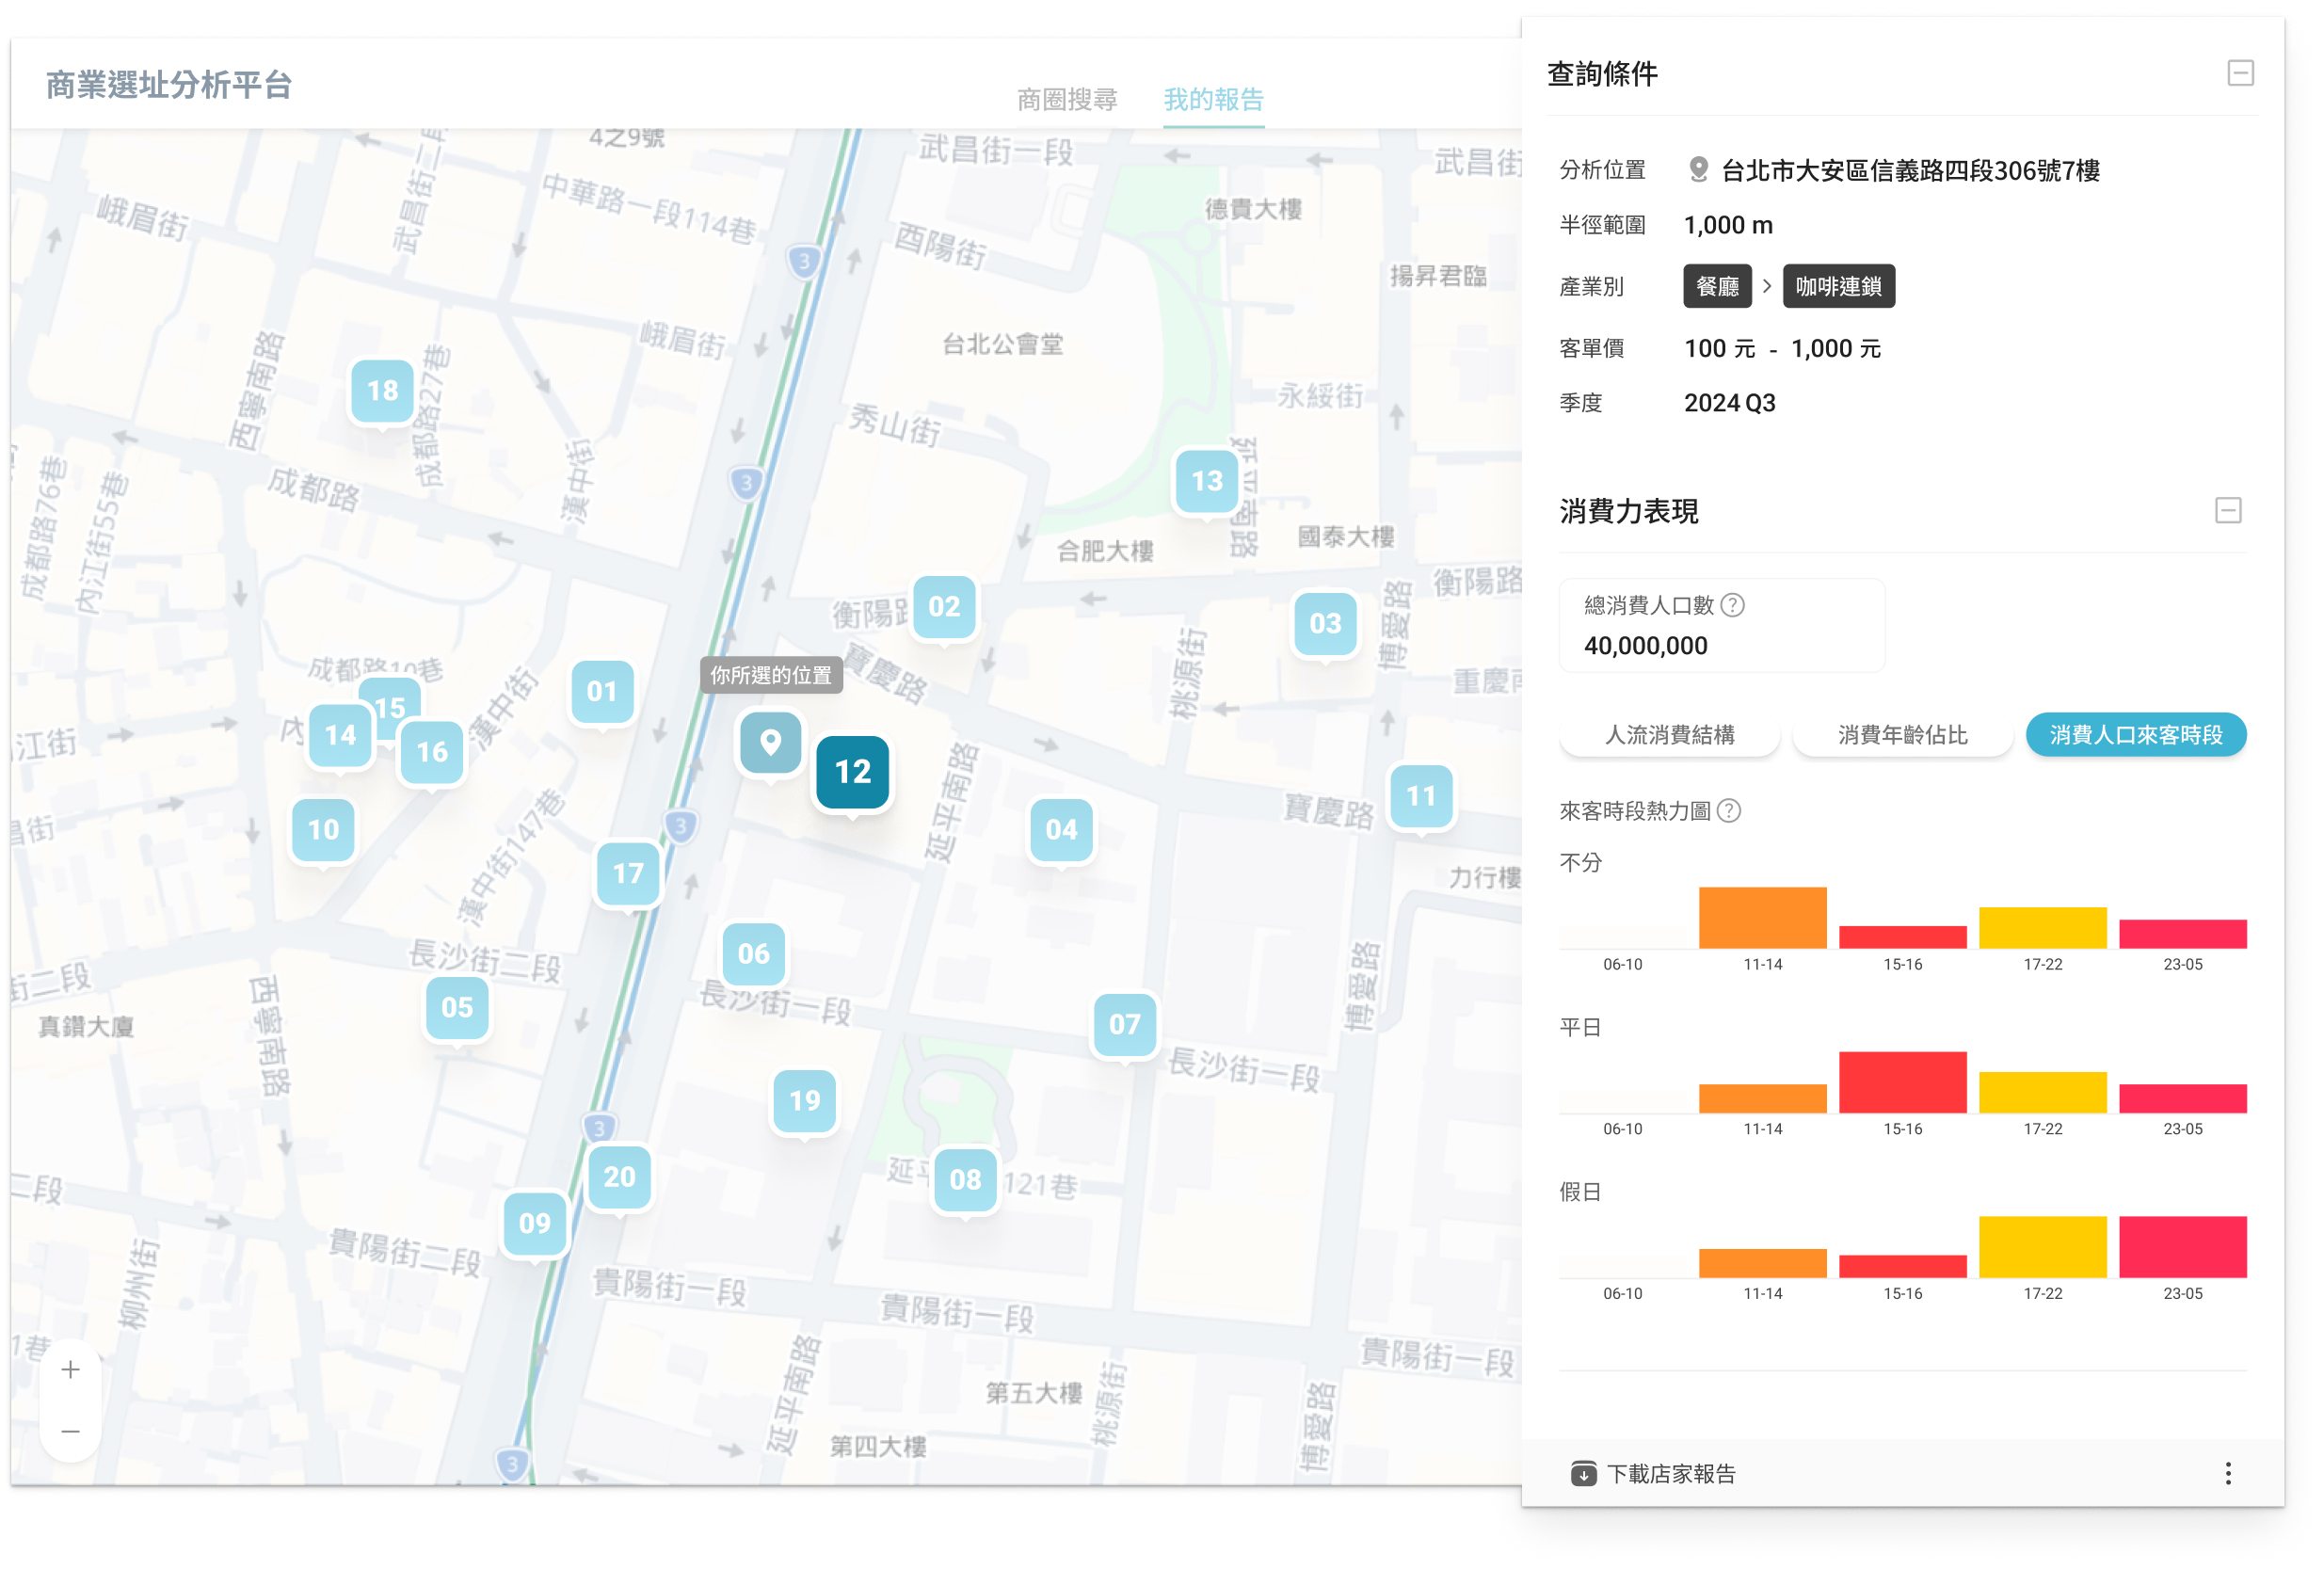Open the three-dot more options menu
This screenshot has height=1569, width=2324.
[2227, 1474]
